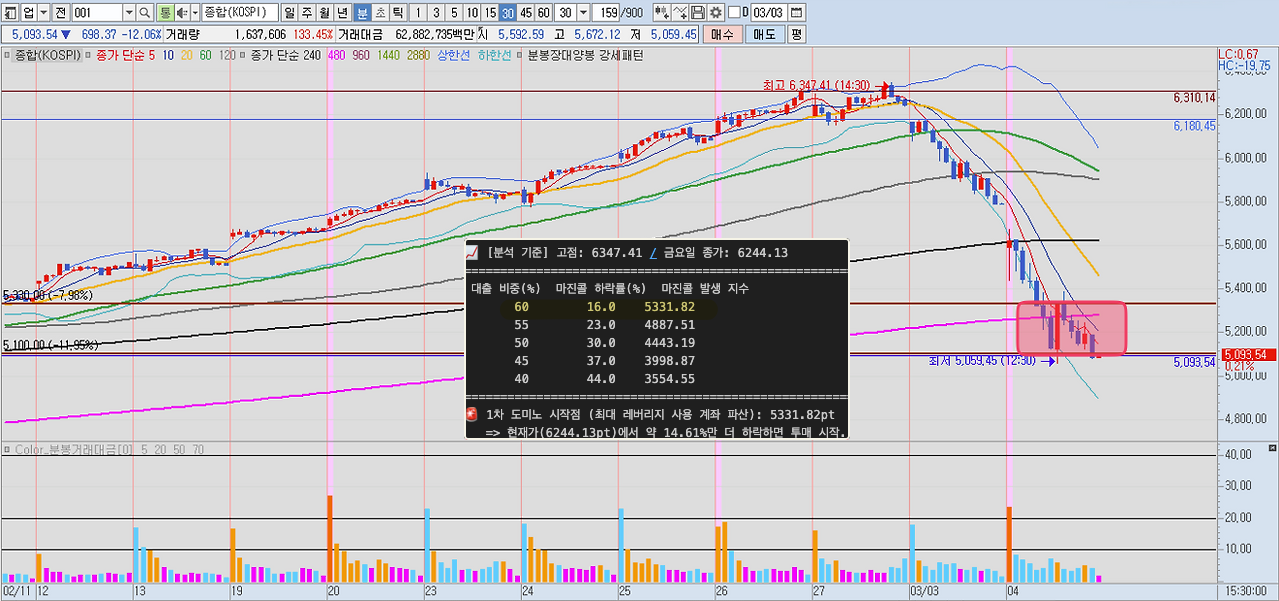
Task: Set interval to 5 minutes
Action: (x=455, y=13)
